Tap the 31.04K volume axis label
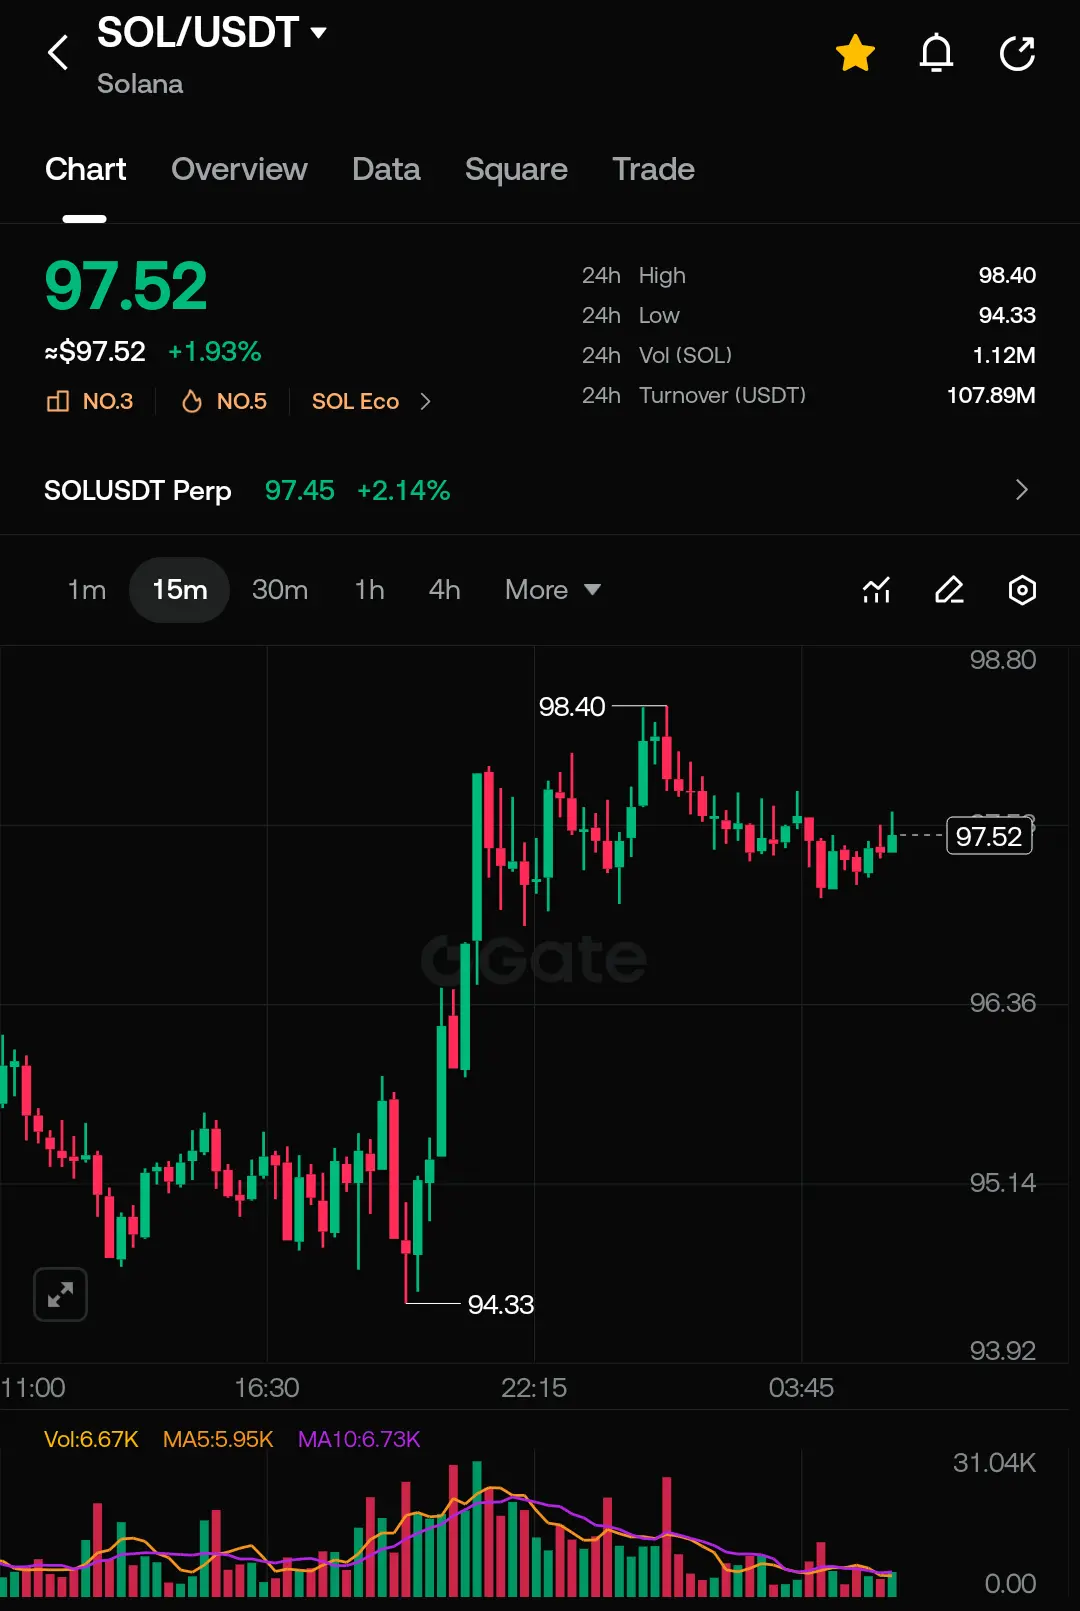This screenshot has width=1080, height=1611. tap(994, 1463)
